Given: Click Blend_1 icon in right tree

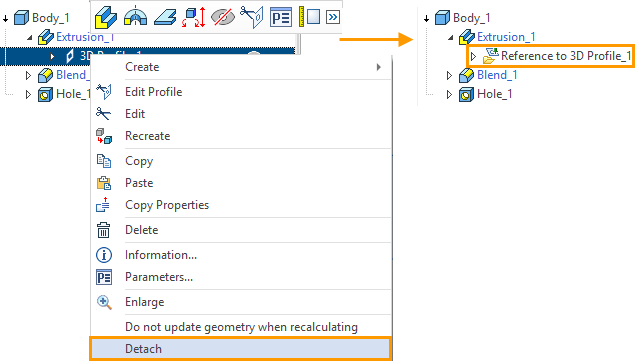Looking at the screenshot, I should pos(466,75).
